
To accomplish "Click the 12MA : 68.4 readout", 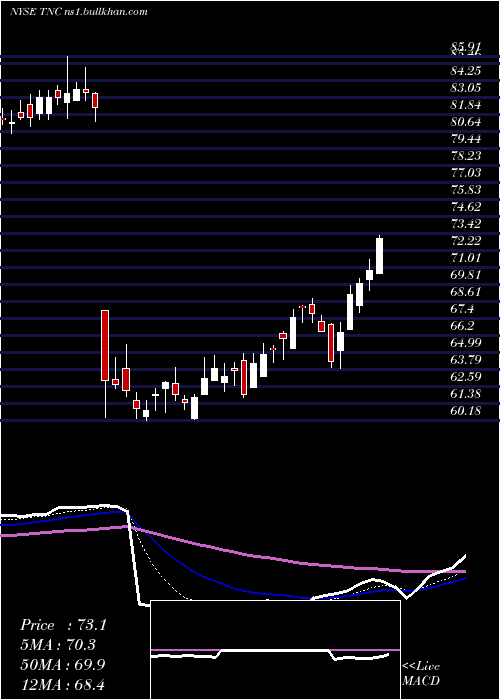I will pos(62,684).
